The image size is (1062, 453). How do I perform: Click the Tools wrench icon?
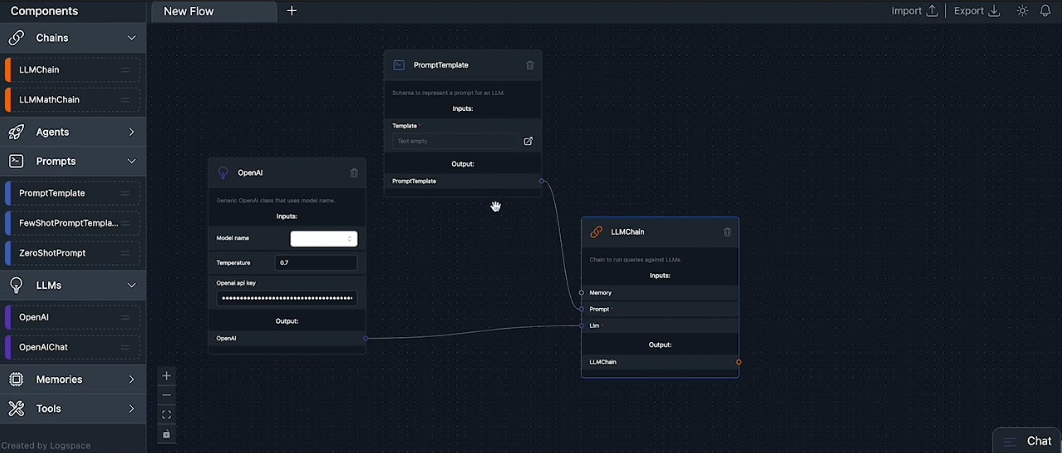coord(16,408)
